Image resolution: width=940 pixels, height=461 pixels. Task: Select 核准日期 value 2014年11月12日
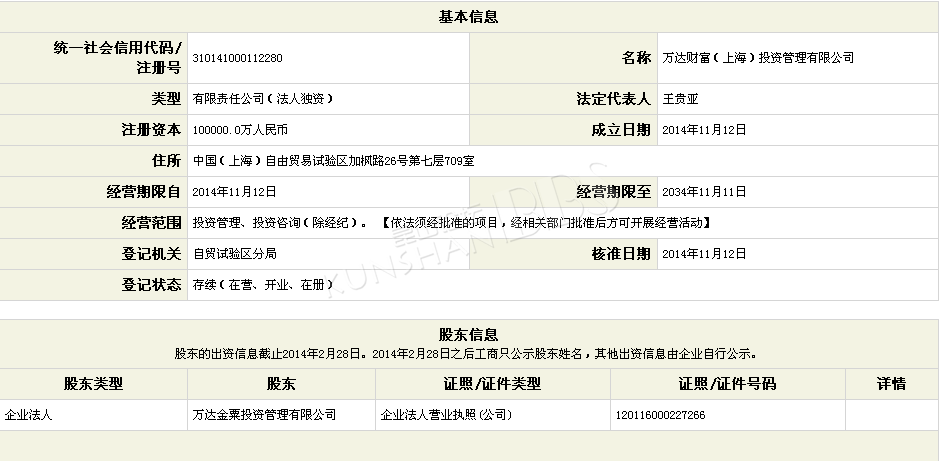(x=704, y=254)
